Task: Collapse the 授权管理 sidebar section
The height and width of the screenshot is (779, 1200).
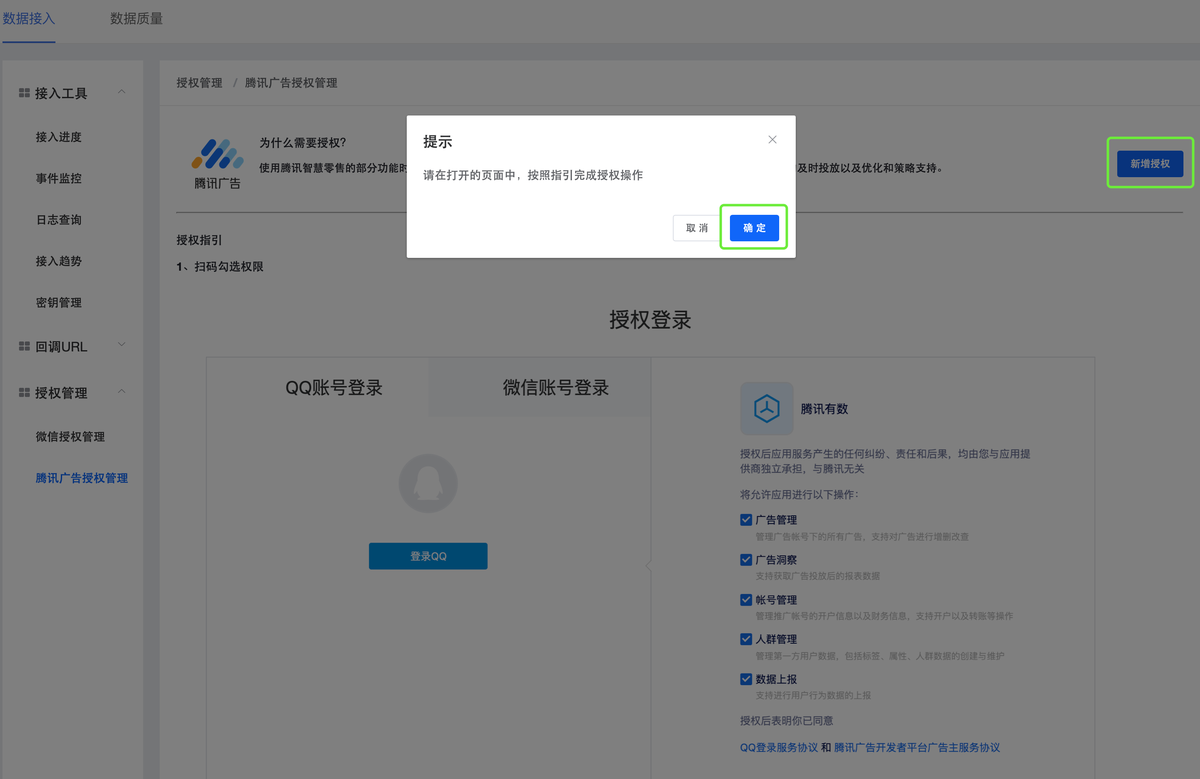Action: 121,392
